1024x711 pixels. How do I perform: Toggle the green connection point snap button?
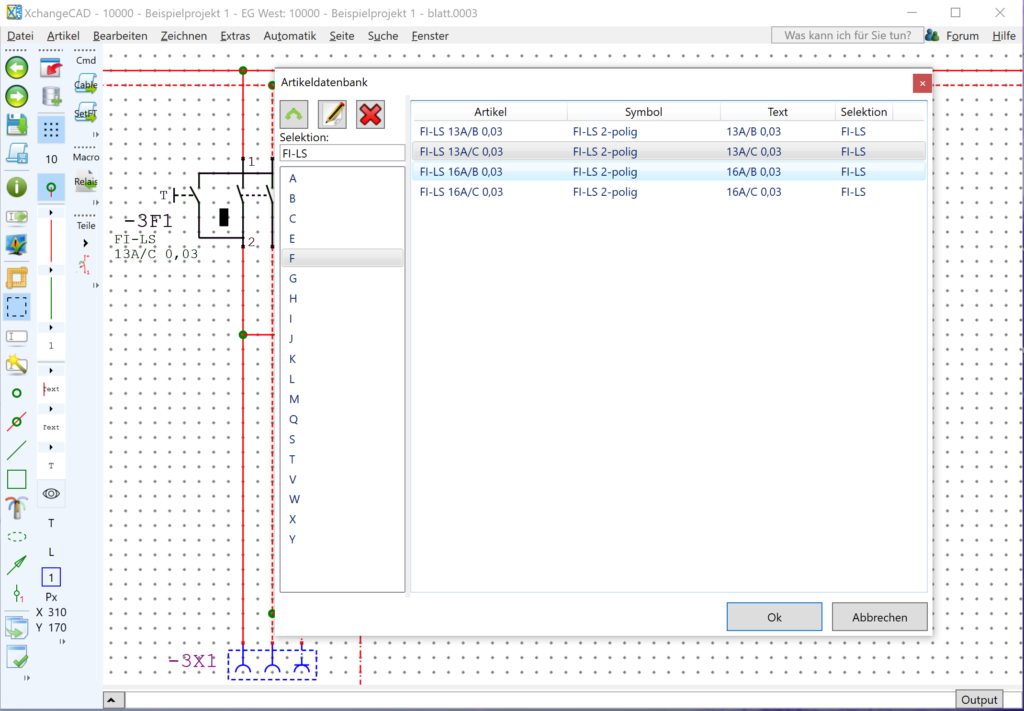pyautogui.click(x=51, y=188)
